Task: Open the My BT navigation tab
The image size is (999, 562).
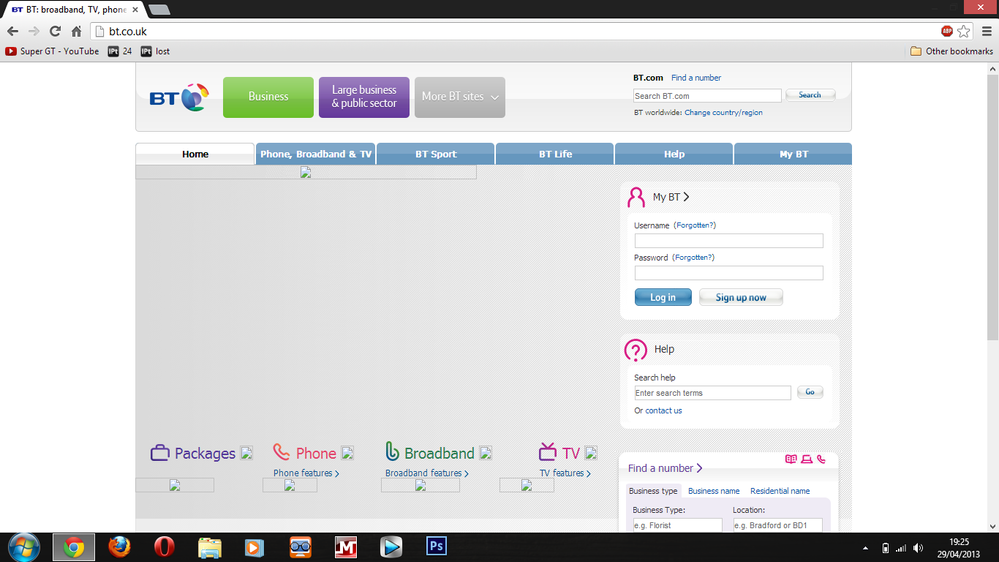Action: click(793, 154)
